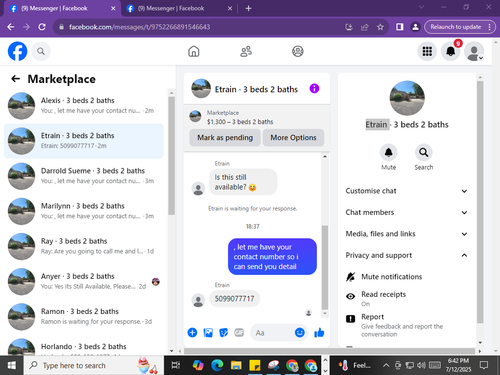Select the first Messenger browser tab

coord(63,8)
